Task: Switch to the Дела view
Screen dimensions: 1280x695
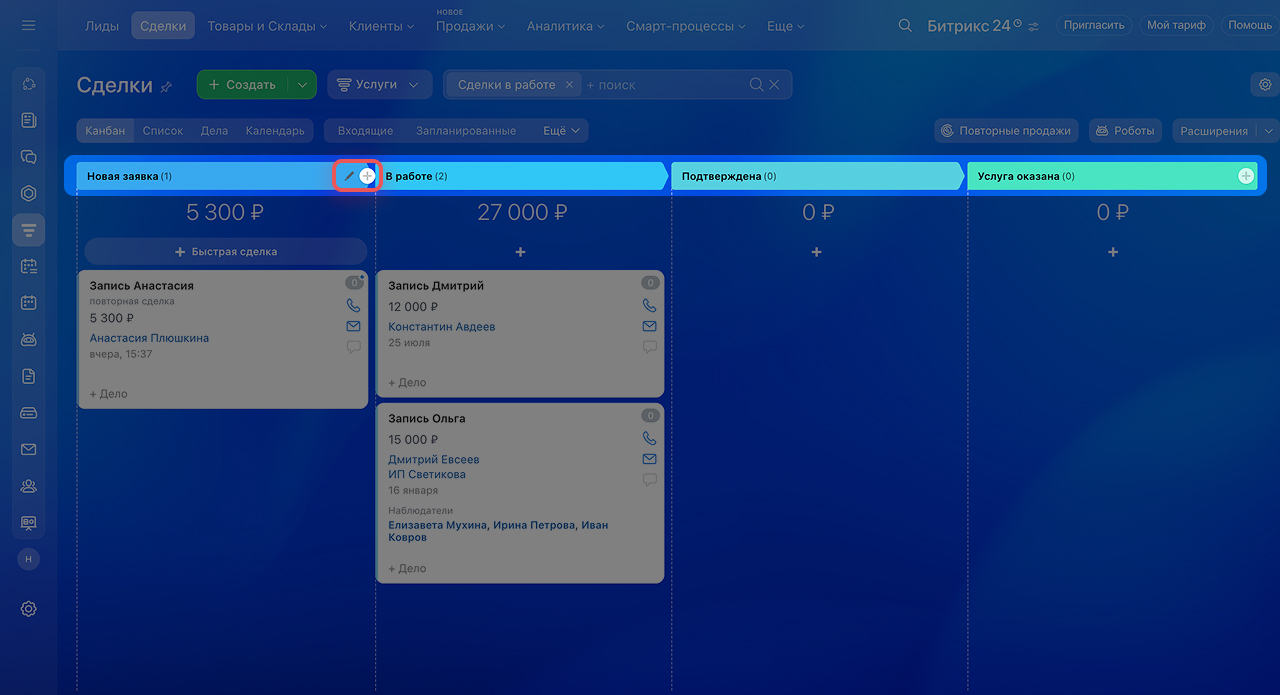Action: (x=214, y=131)
